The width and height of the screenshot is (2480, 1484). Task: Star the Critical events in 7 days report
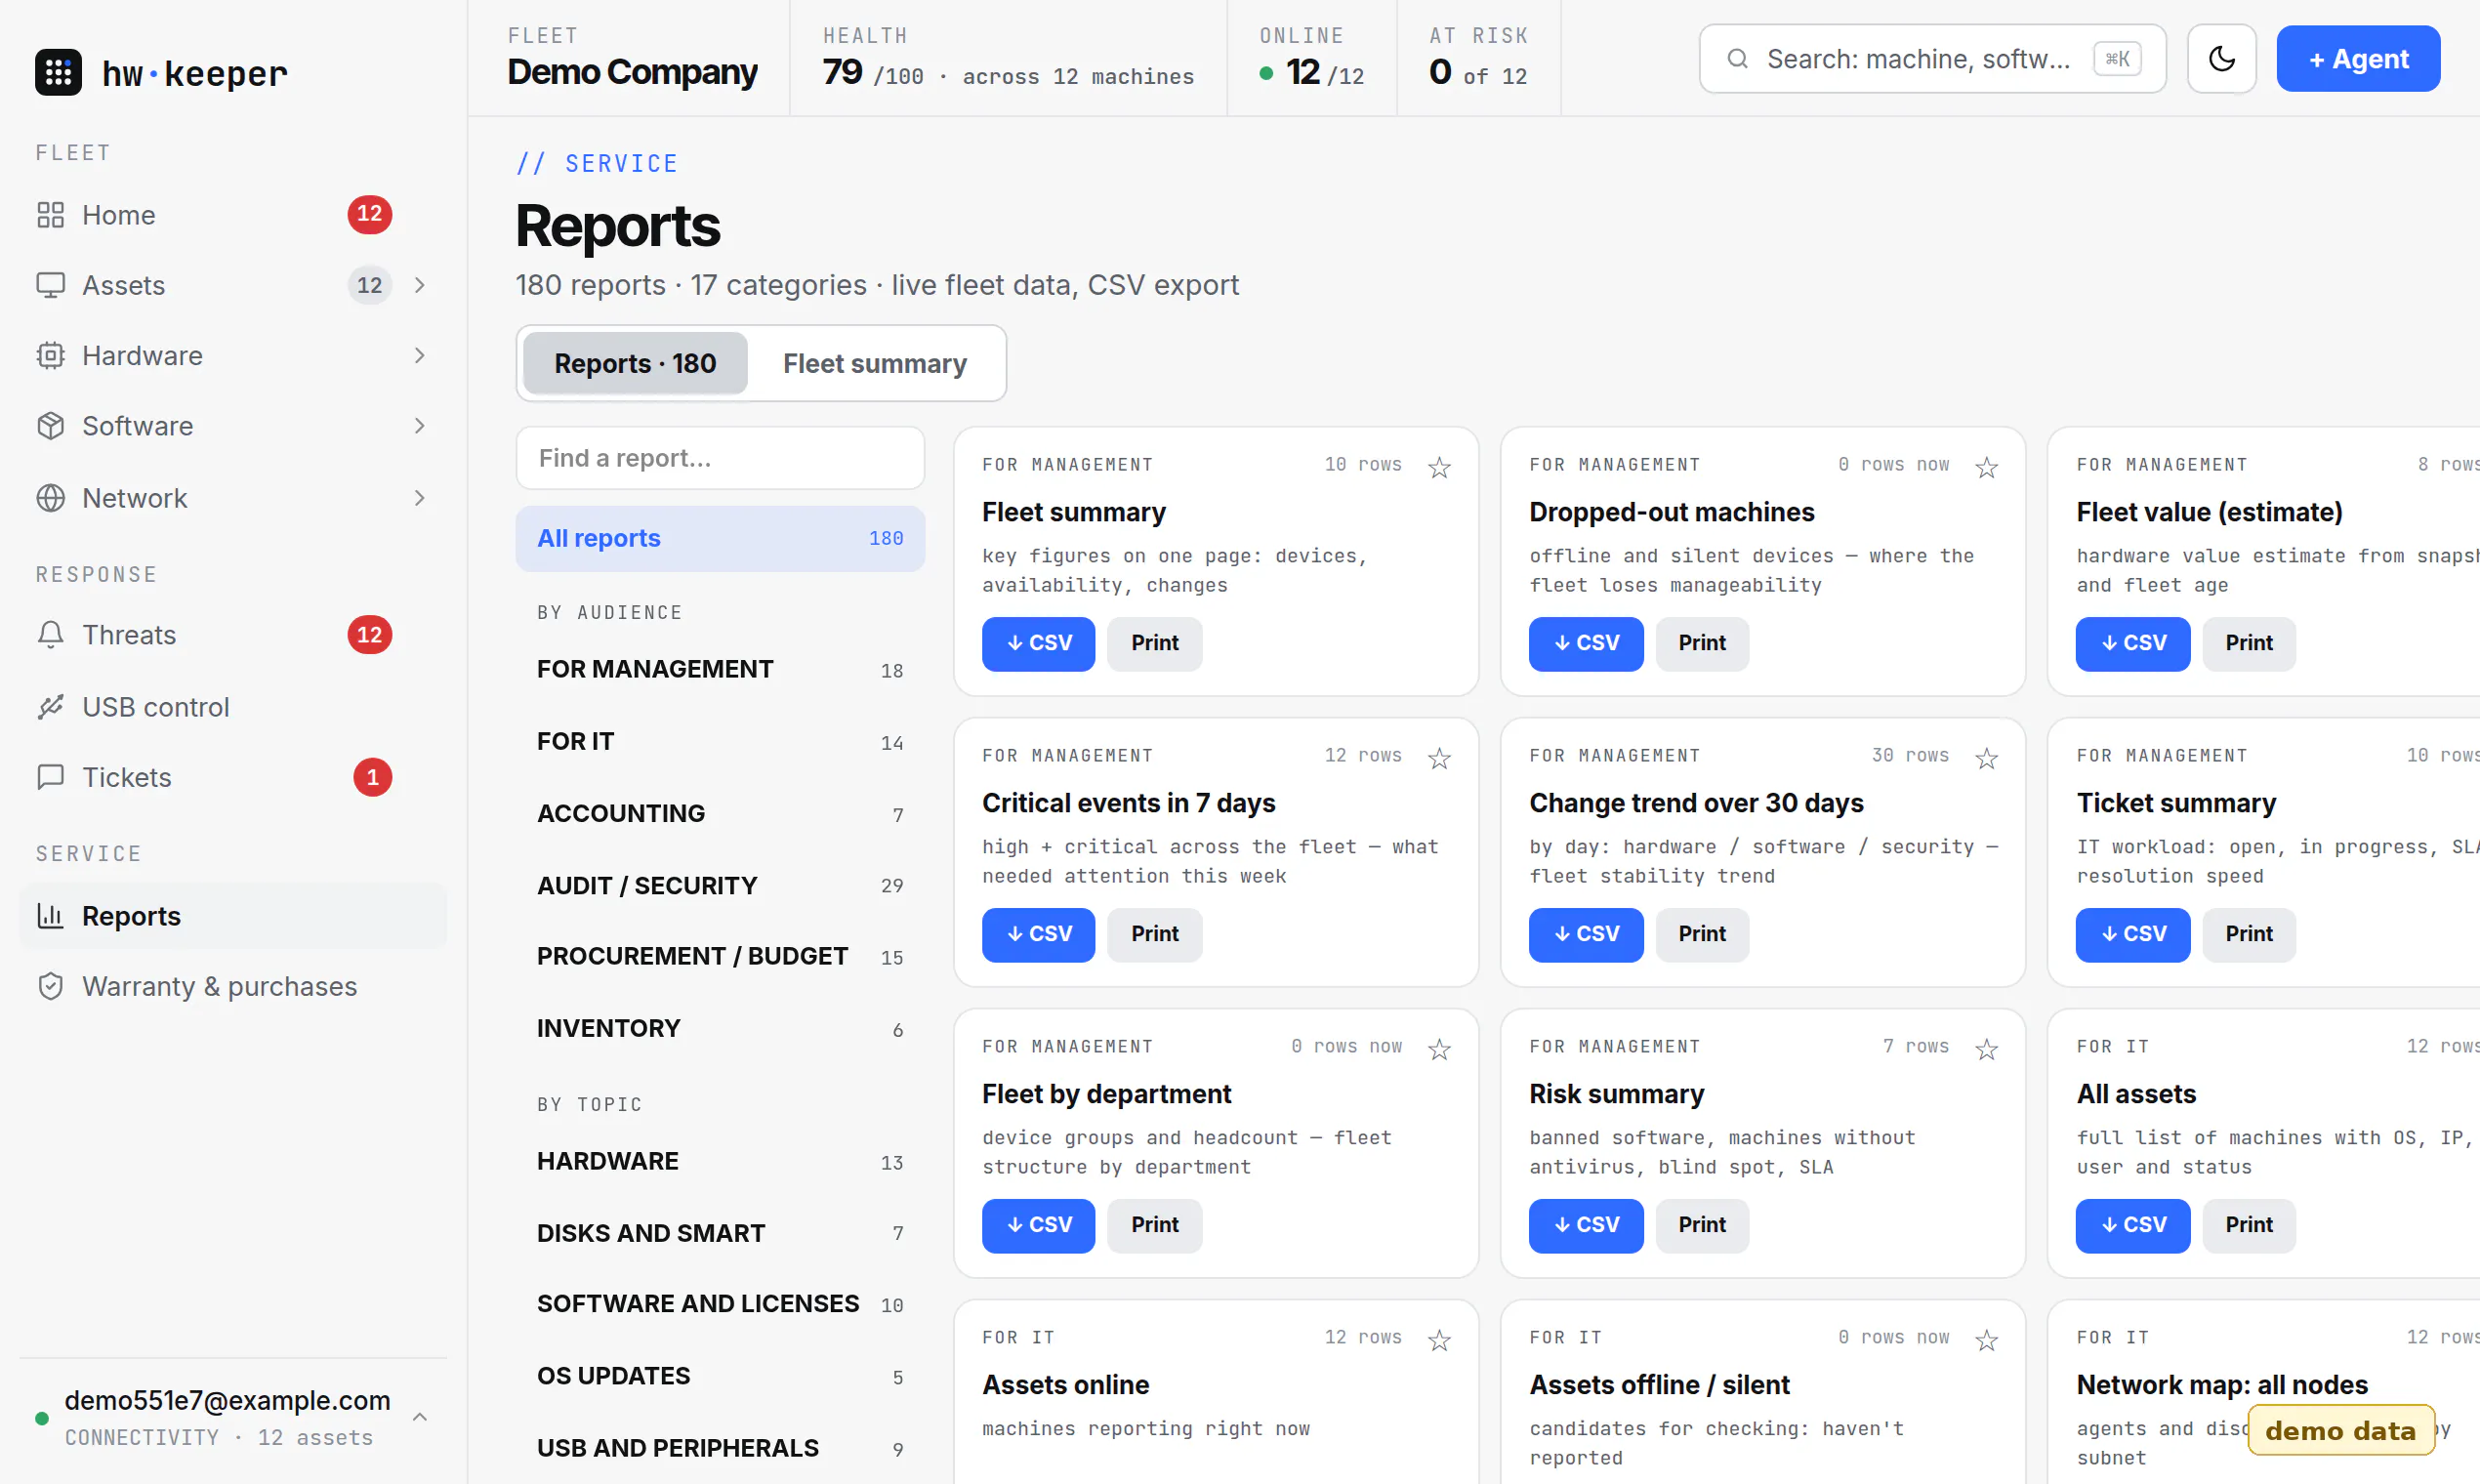pyautogui.click(x=1439, y=758)
